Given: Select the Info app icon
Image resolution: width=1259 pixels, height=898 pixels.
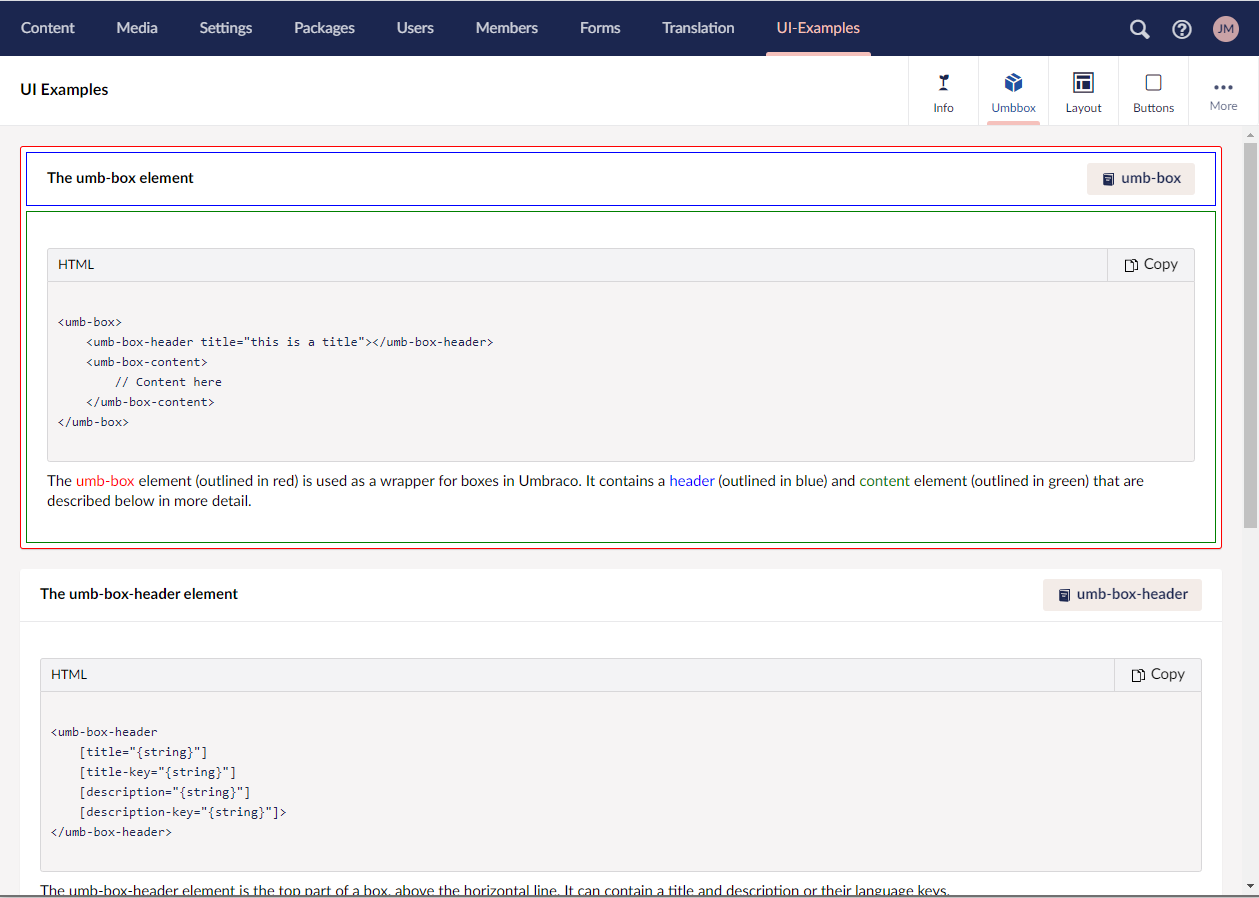Looking at the screenshot, I should [x=943, y=83].
